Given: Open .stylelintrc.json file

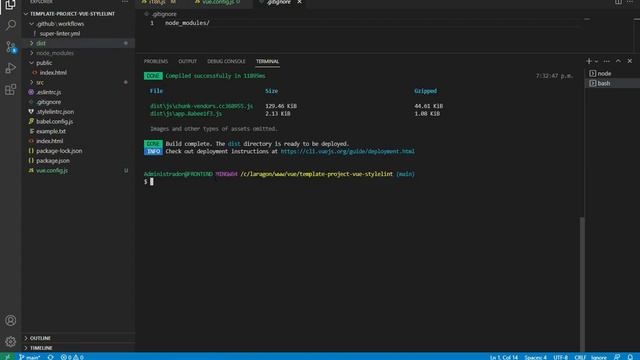Looking at the screenshot, I should click(55, 112).
